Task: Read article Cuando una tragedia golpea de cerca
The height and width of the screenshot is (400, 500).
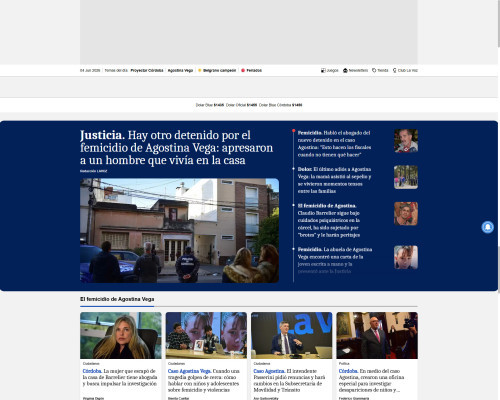Action: point(204,380)
